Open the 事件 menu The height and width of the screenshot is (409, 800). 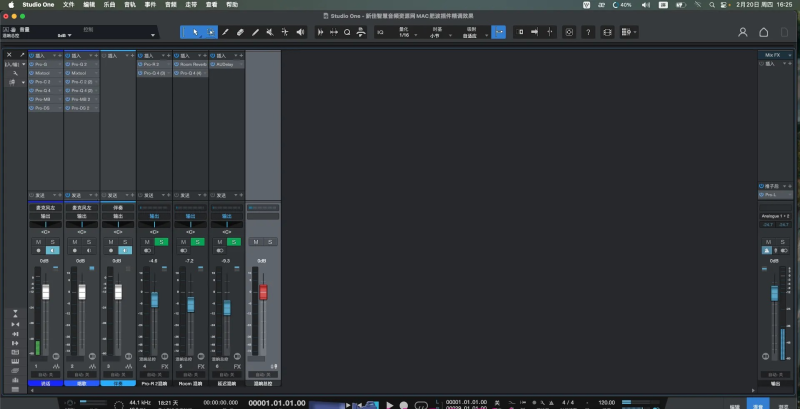150,5
